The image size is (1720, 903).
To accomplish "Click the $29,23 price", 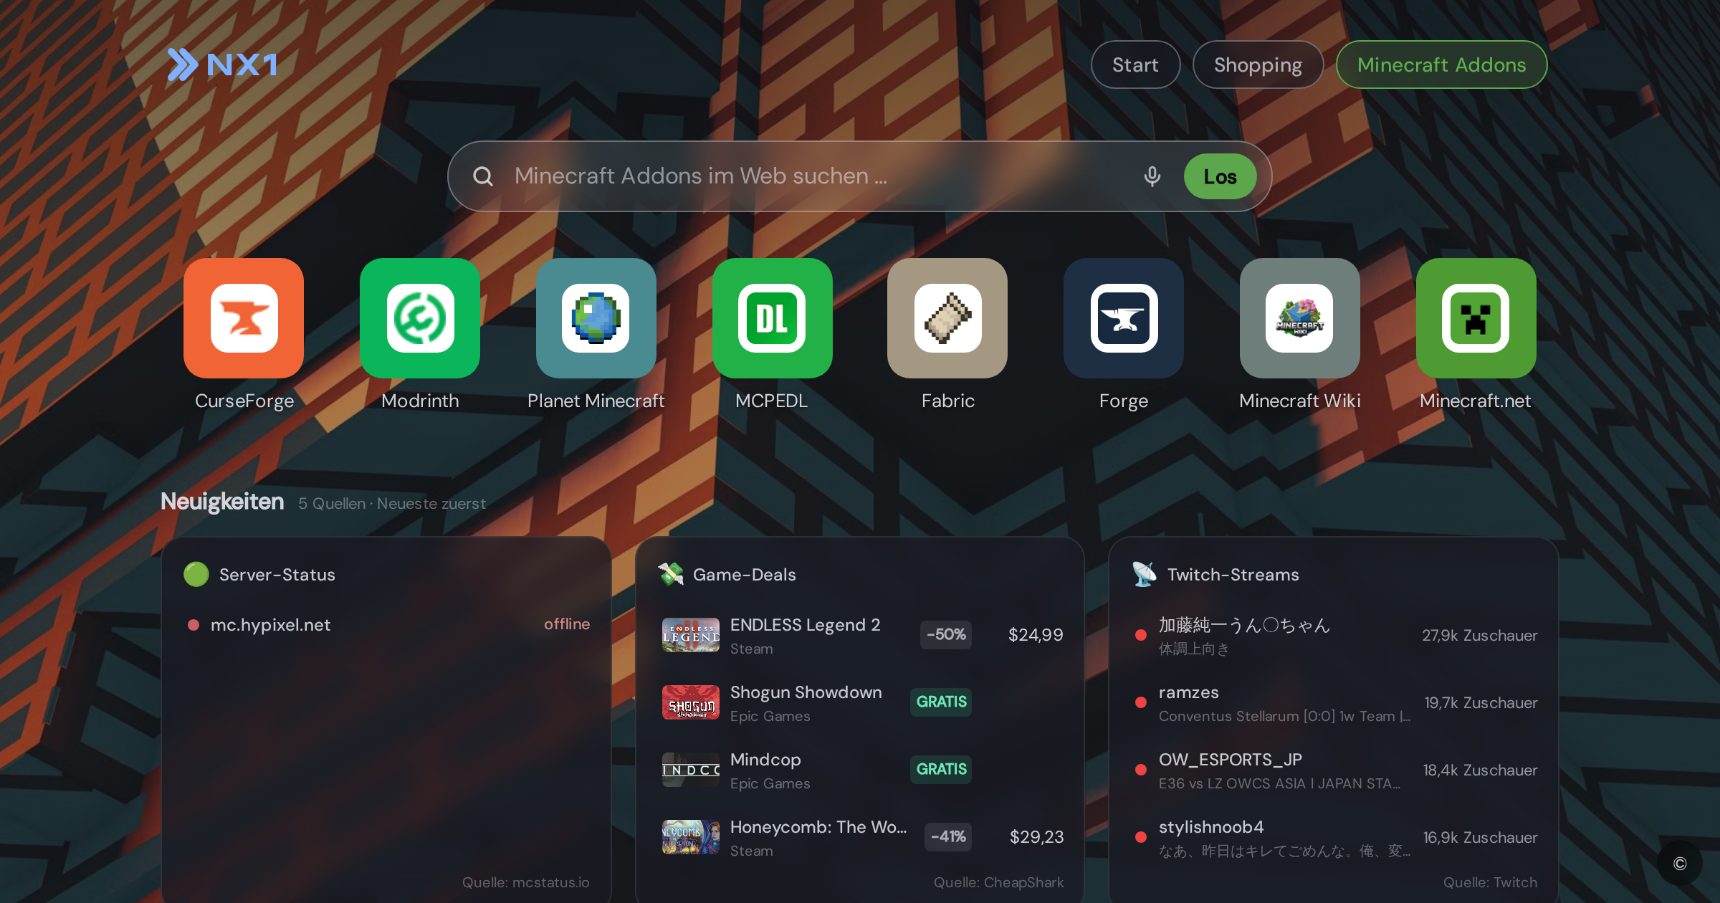I will (x=1037, y=837).
